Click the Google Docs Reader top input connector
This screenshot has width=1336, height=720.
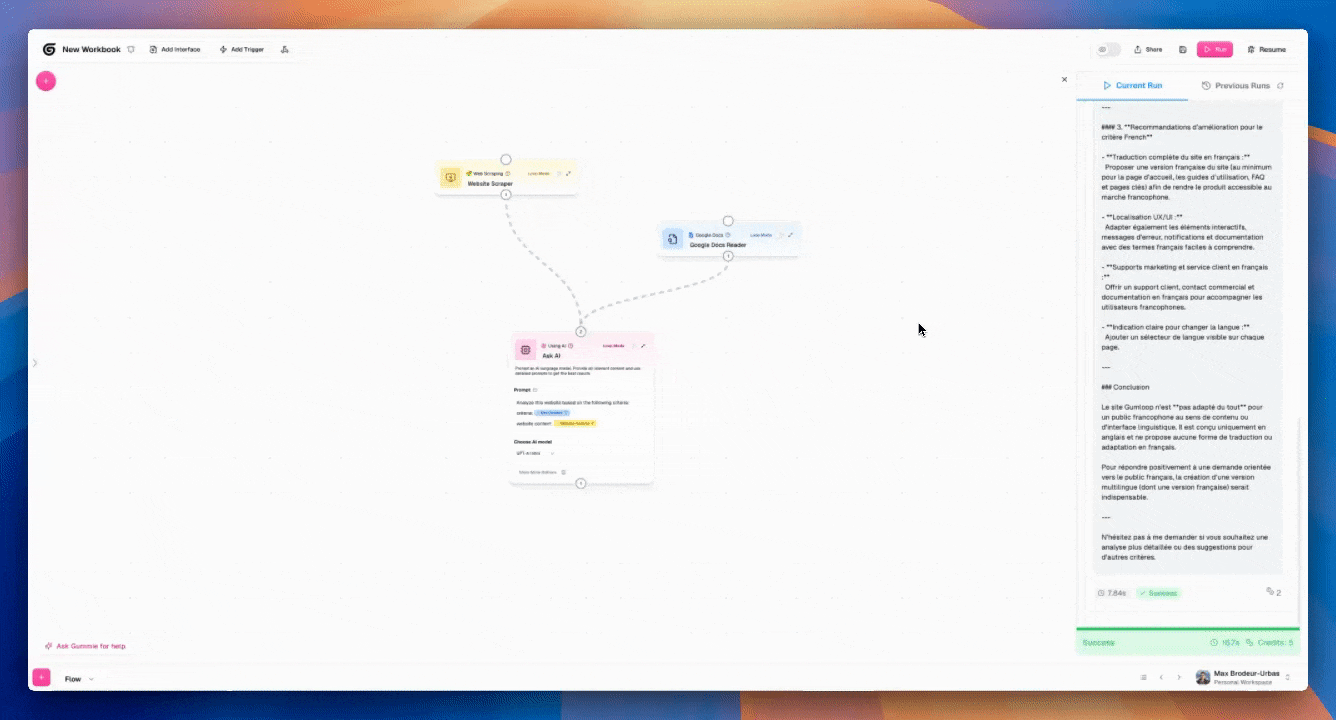pyautogui.click(x=728, y=221)
